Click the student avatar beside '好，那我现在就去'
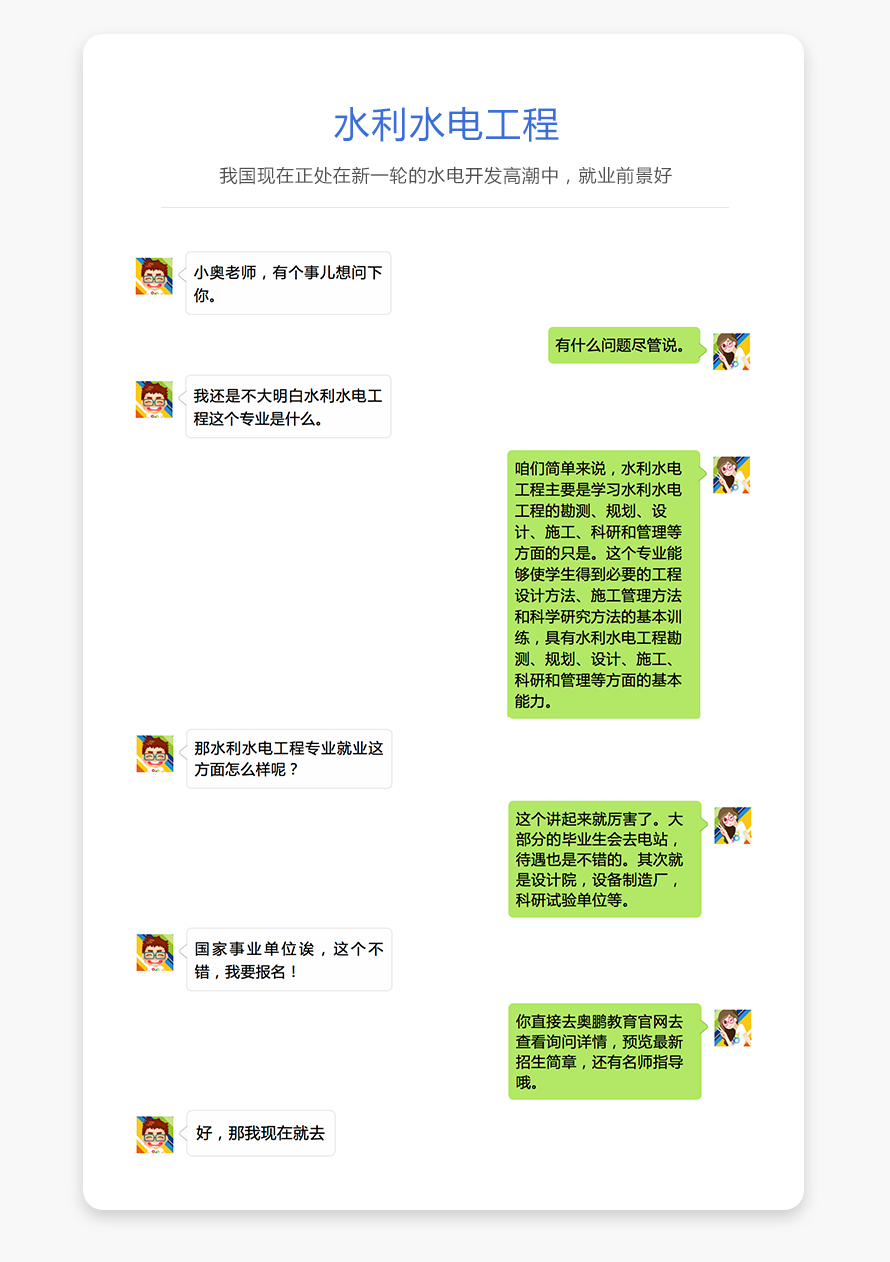 155,1134
